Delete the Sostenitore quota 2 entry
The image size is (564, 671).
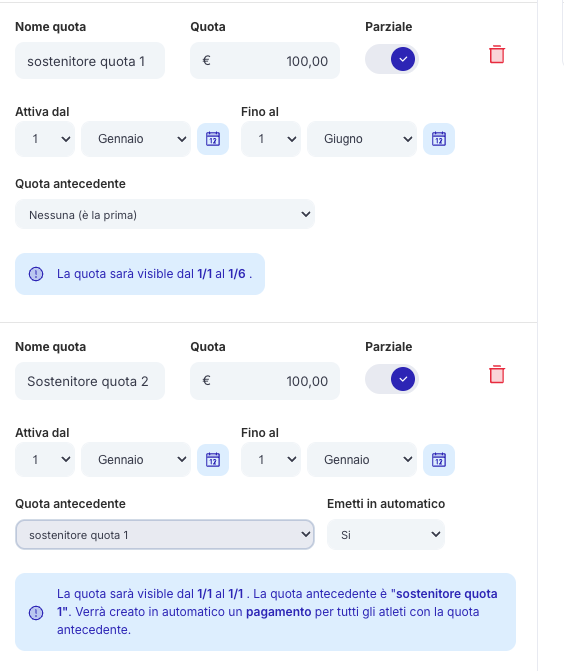pos(497,375)
